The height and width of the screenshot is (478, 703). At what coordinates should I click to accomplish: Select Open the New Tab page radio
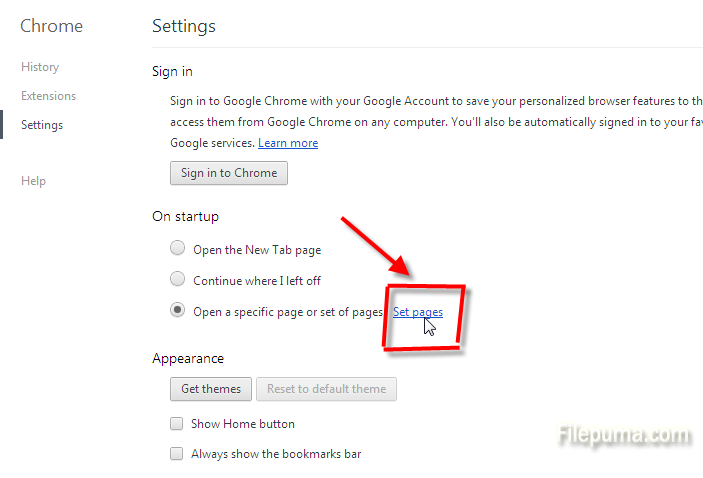[177, 249]
